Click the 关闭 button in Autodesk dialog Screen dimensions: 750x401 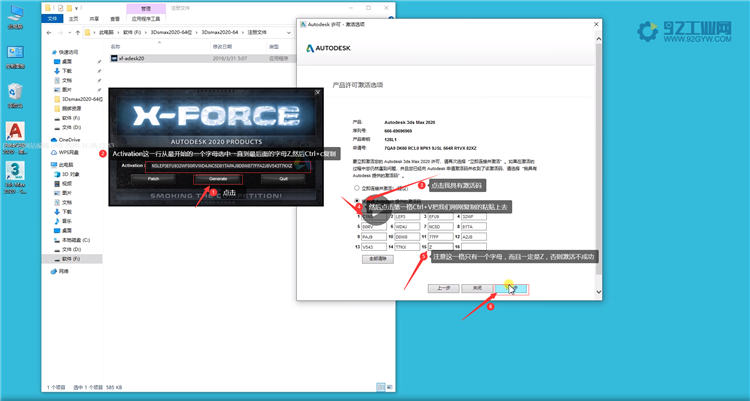(477, 288)
